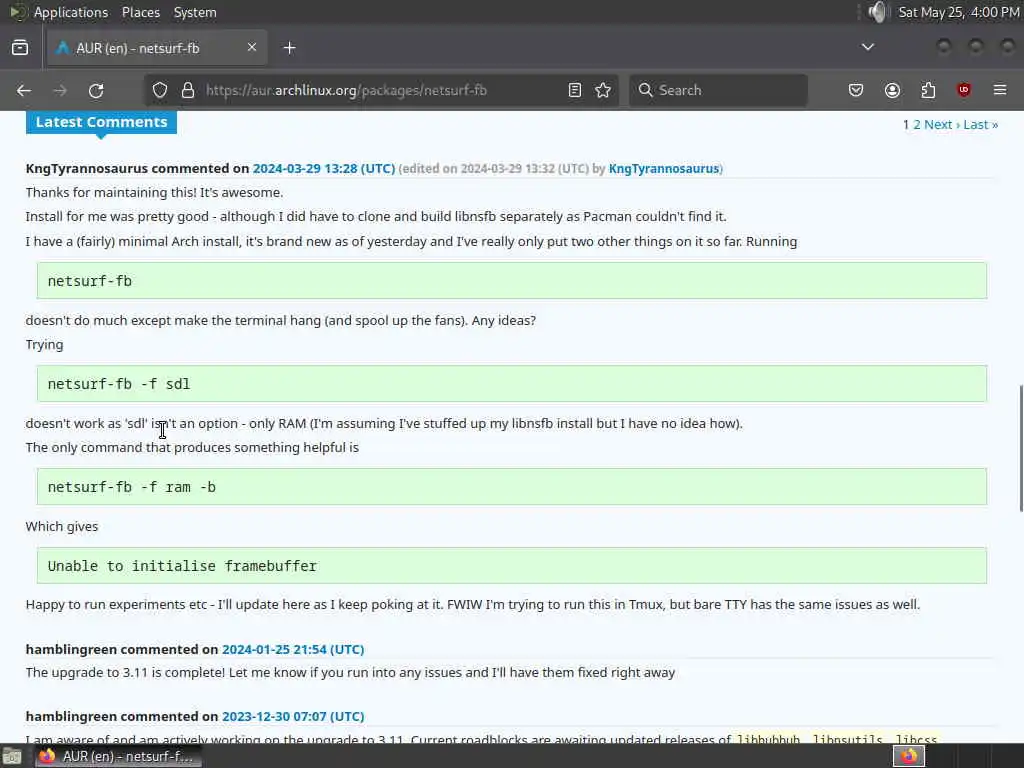Click into the Search box
This screenshot has height=768, width=1024.
718,90
